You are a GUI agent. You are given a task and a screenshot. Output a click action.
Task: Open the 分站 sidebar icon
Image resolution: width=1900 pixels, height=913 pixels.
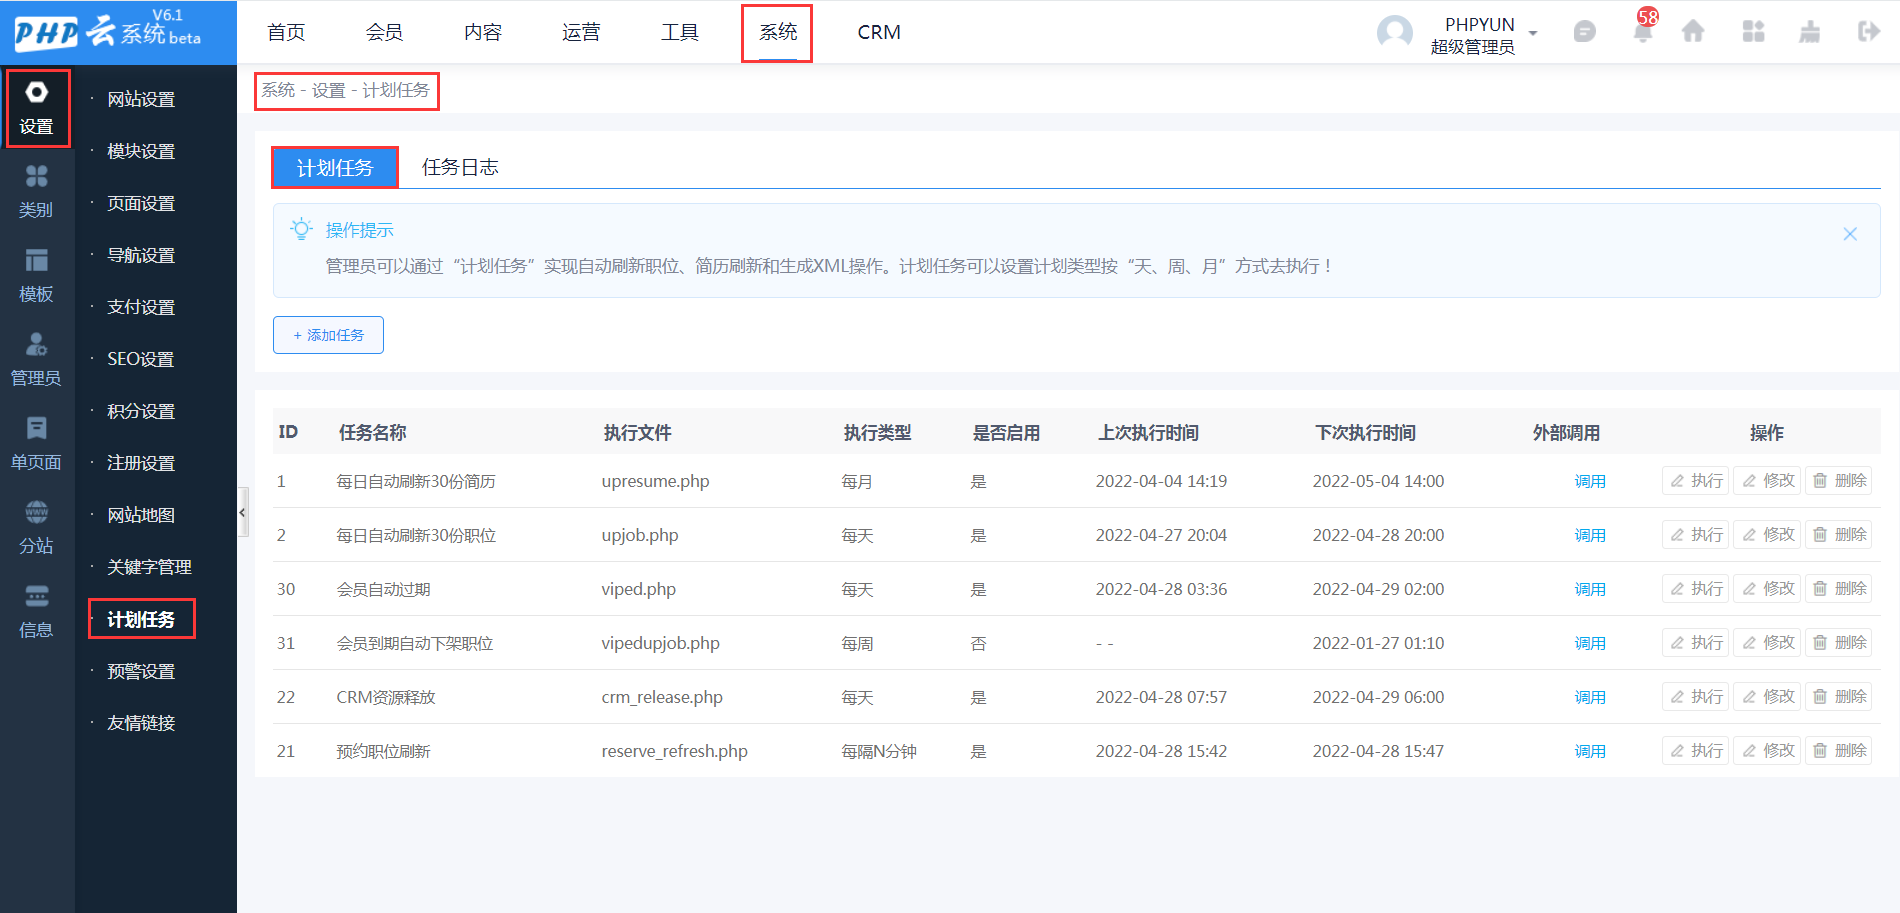tap(37, 528)
